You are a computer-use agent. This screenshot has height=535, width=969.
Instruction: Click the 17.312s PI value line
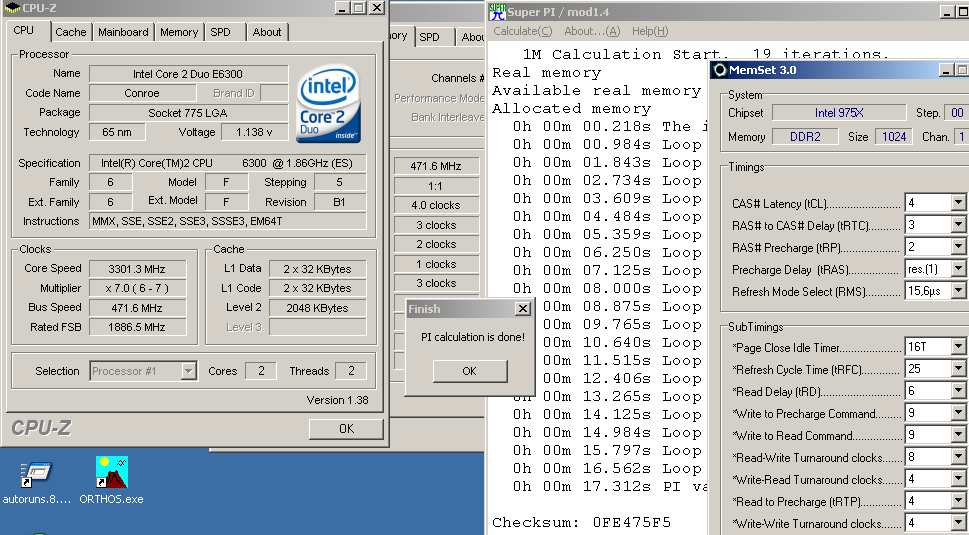pyautogui.click(x=609, y=486)
